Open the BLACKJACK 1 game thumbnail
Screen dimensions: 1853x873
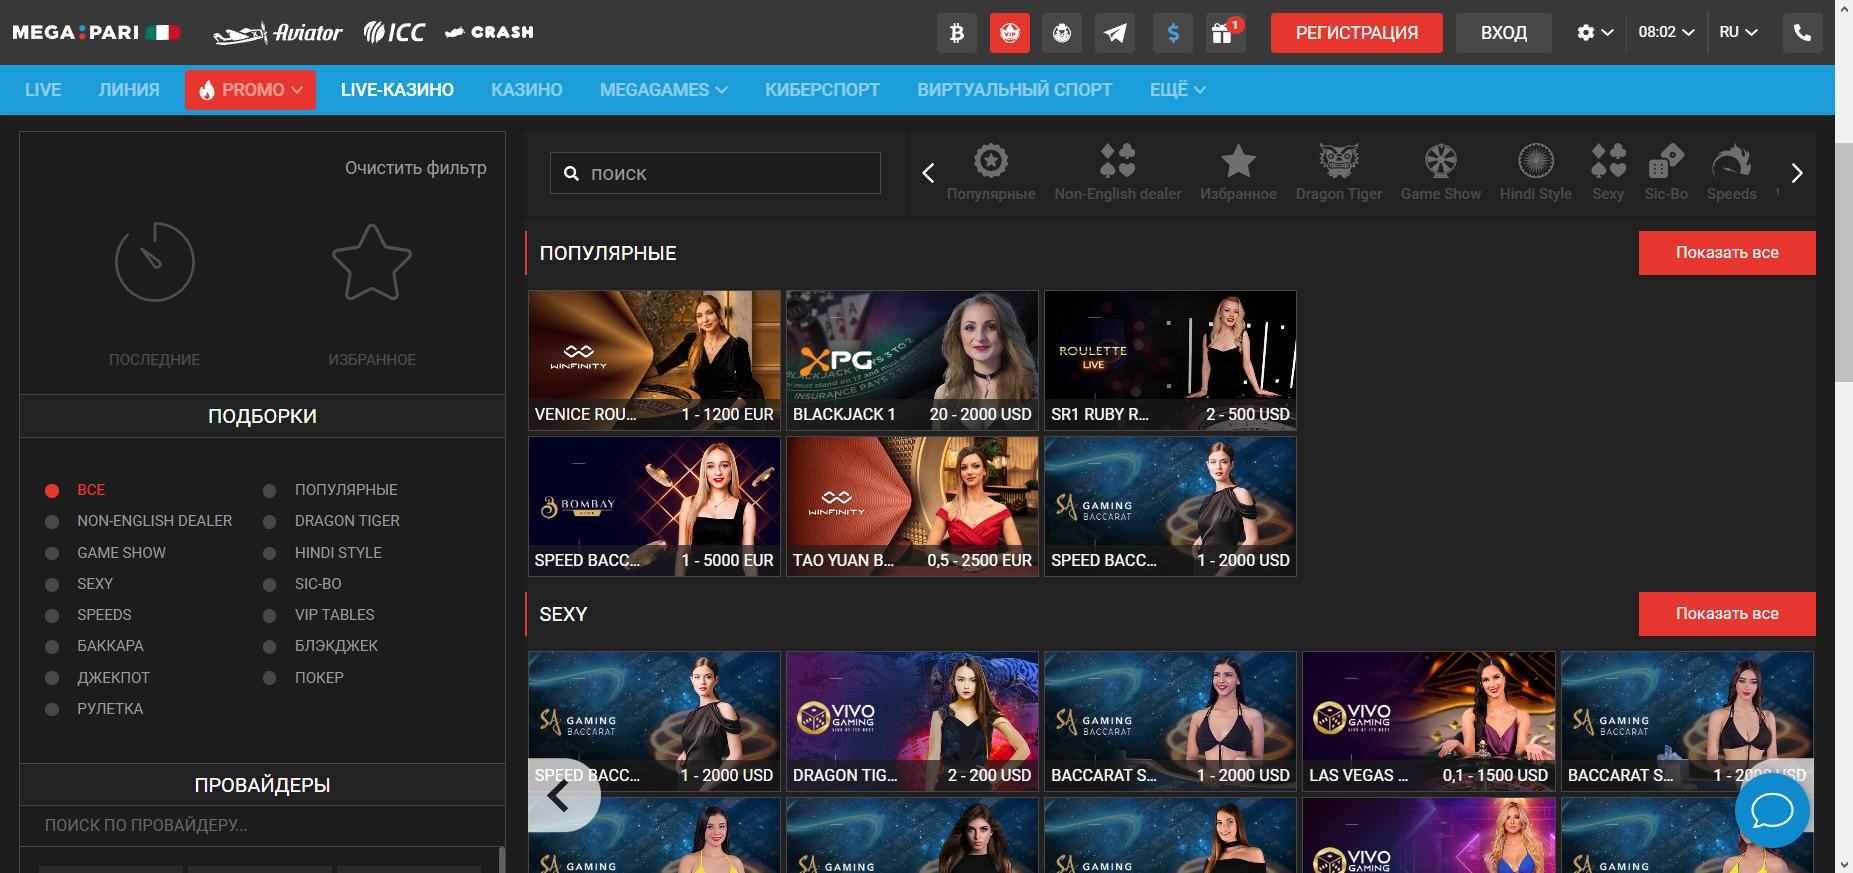click(912, 361)
